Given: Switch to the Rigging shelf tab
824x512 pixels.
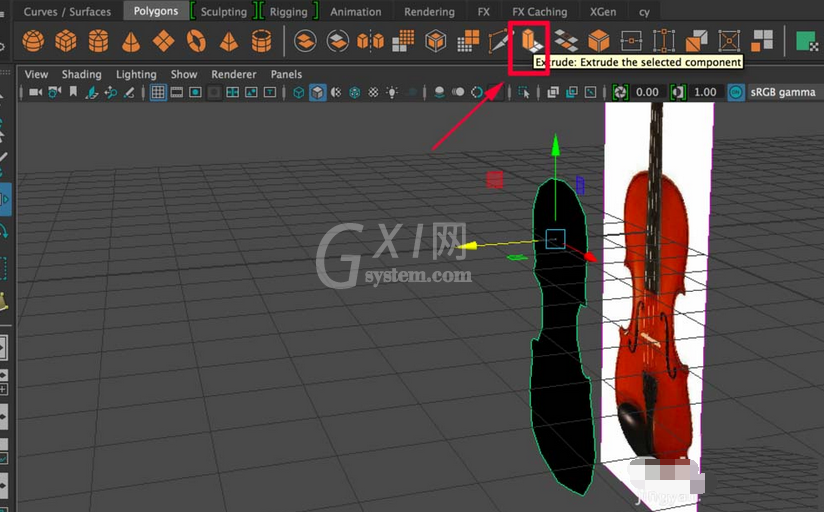Looking at the screenshot, I should (x=289, y=11).
